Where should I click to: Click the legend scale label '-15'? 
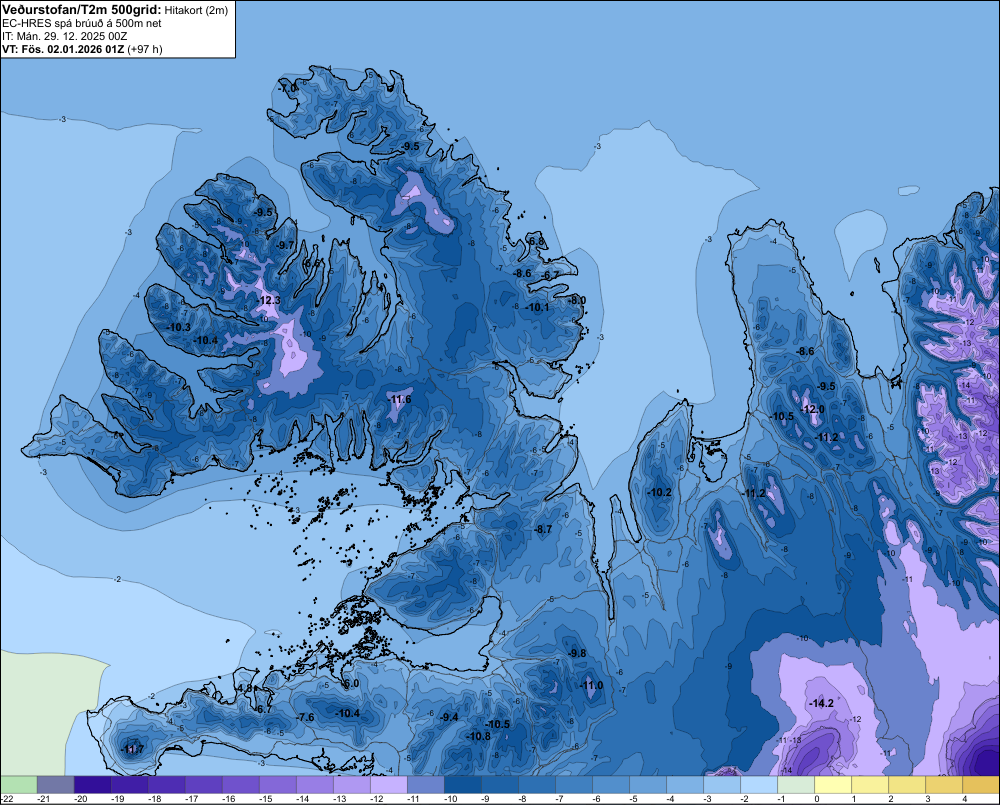tap(266, 799)
